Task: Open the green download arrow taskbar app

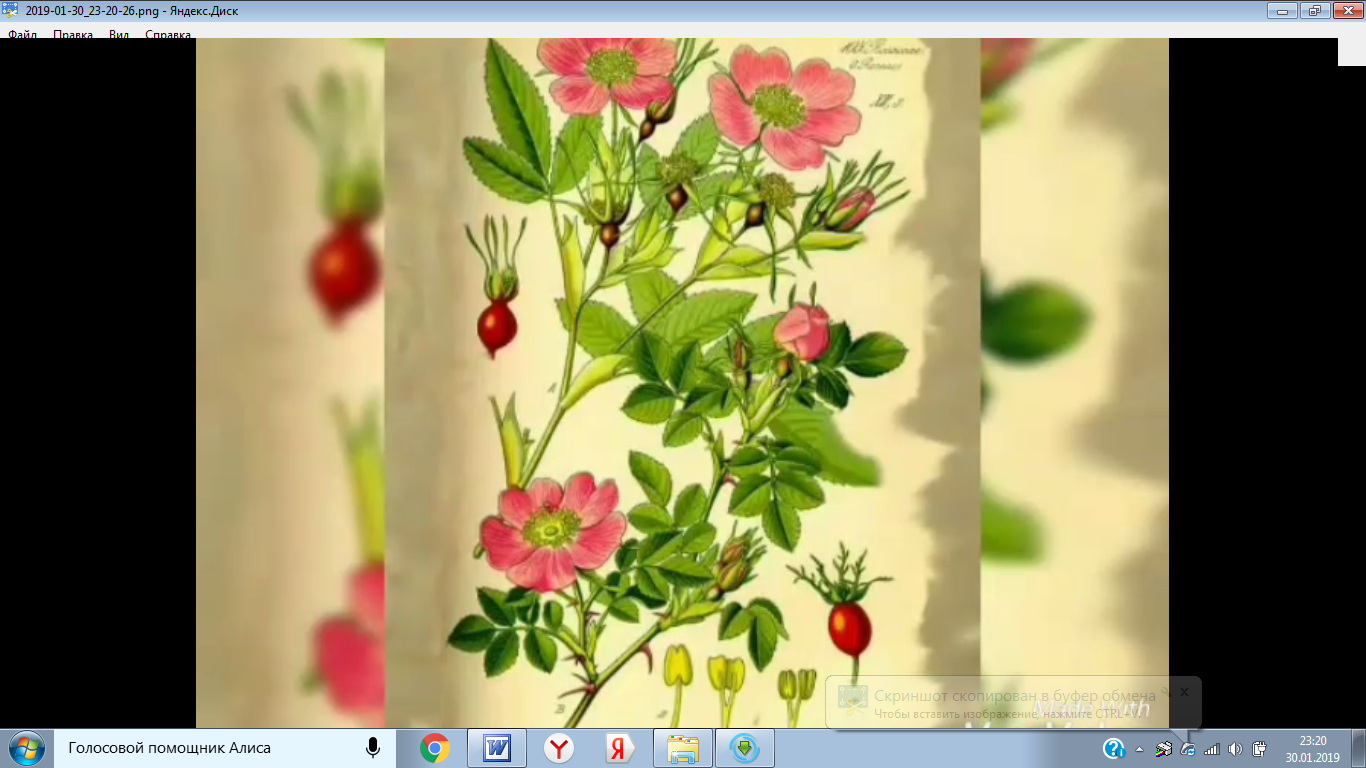Action: point(745,748)
